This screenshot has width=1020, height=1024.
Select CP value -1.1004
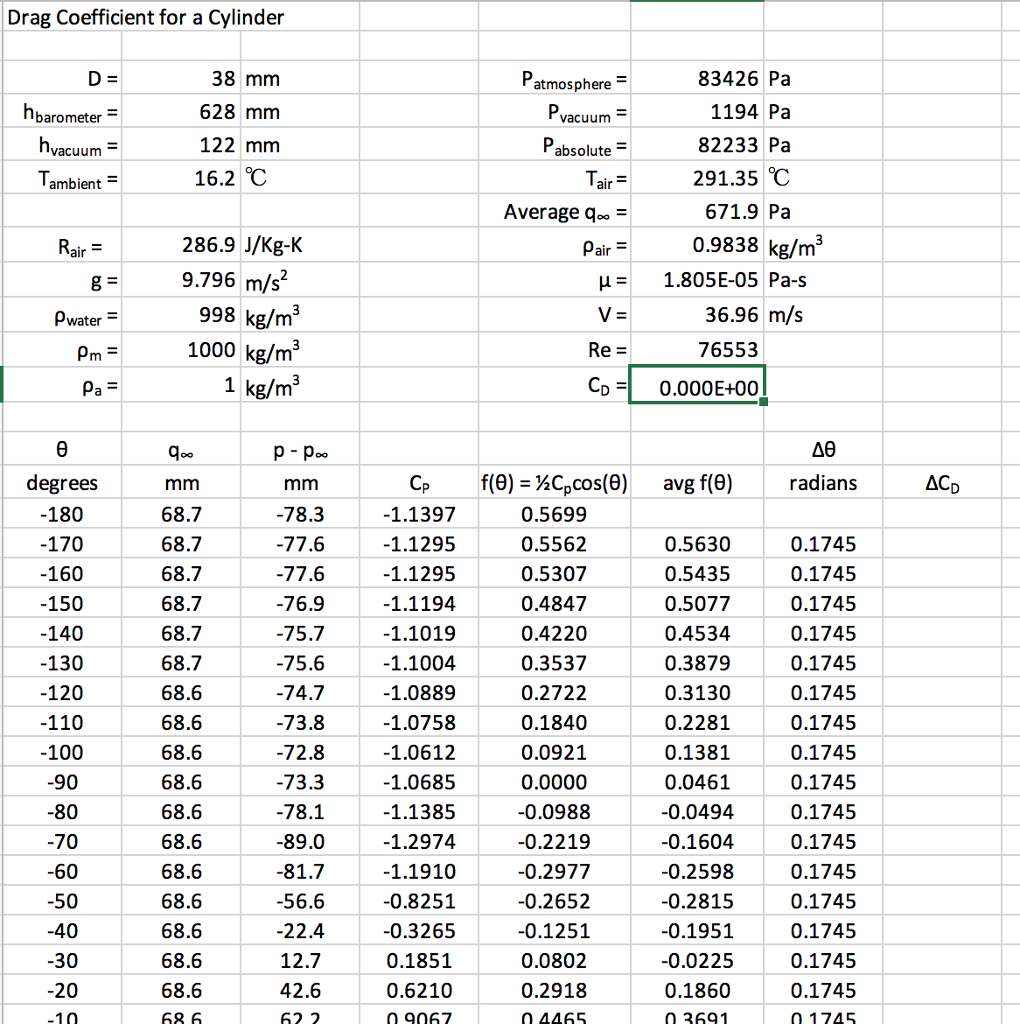pyautogui.click(x=419, y=663)
